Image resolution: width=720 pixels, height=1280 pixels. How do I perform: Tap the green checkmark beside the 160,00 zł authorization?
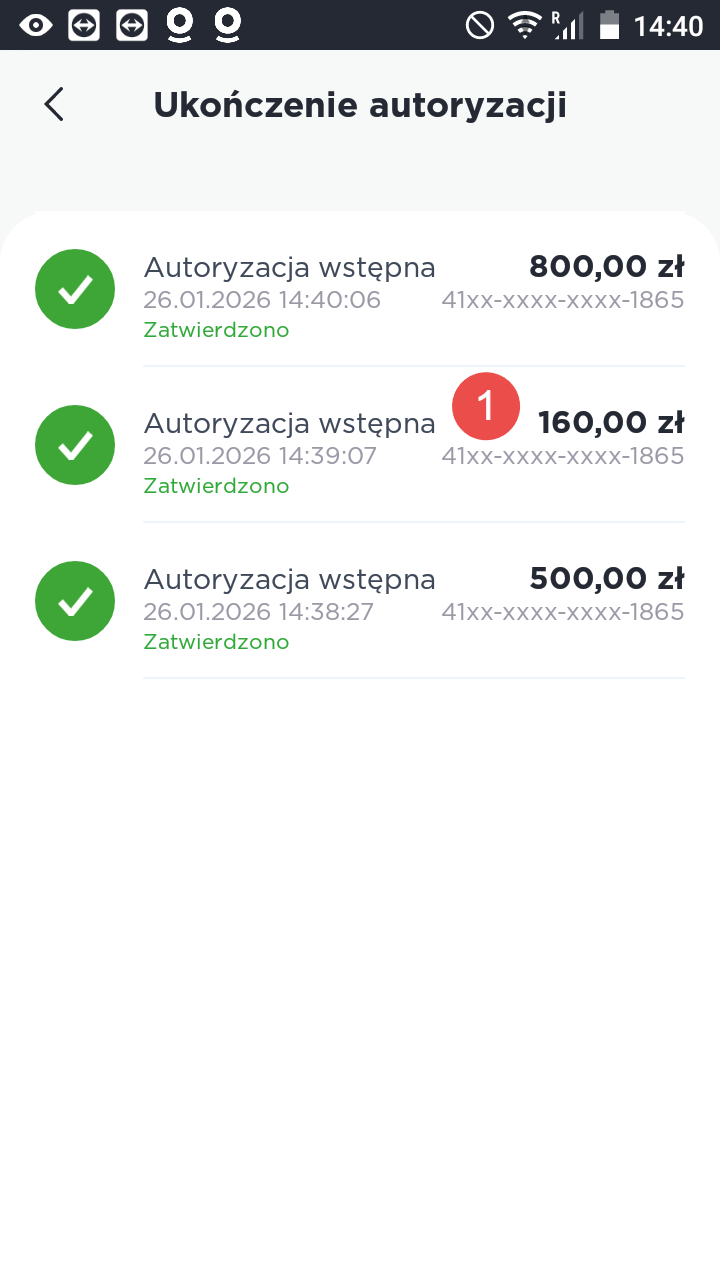[x=75, y=445]
